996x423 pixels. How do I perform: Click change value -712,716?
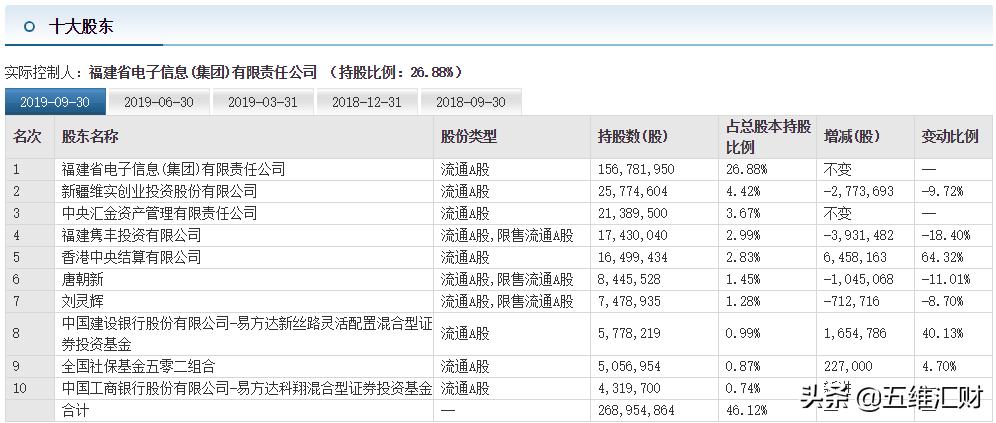click(851, 301)
